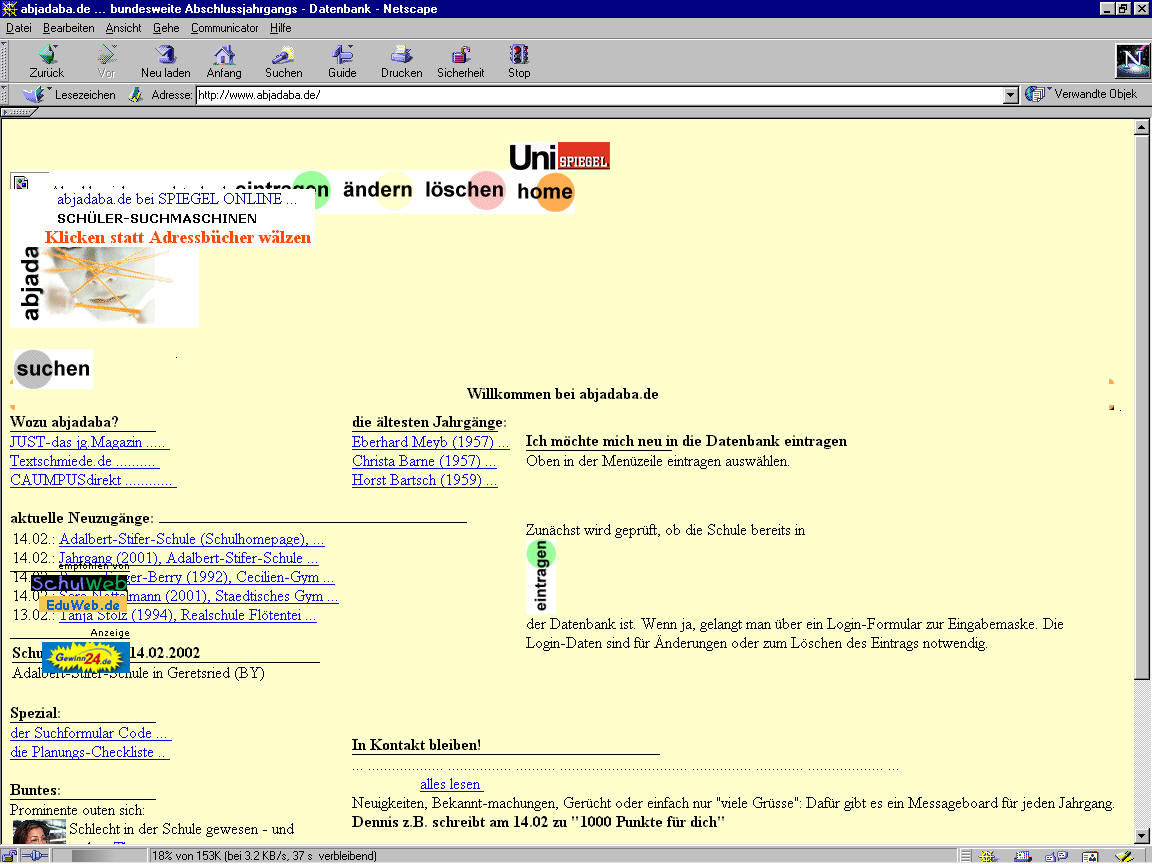Image resolution: width=1152 pixels, height=864 pixels.
Task: Open the Verwandte Objekte dropdown
Action: pyautogui.click(x=1083, y=95)
